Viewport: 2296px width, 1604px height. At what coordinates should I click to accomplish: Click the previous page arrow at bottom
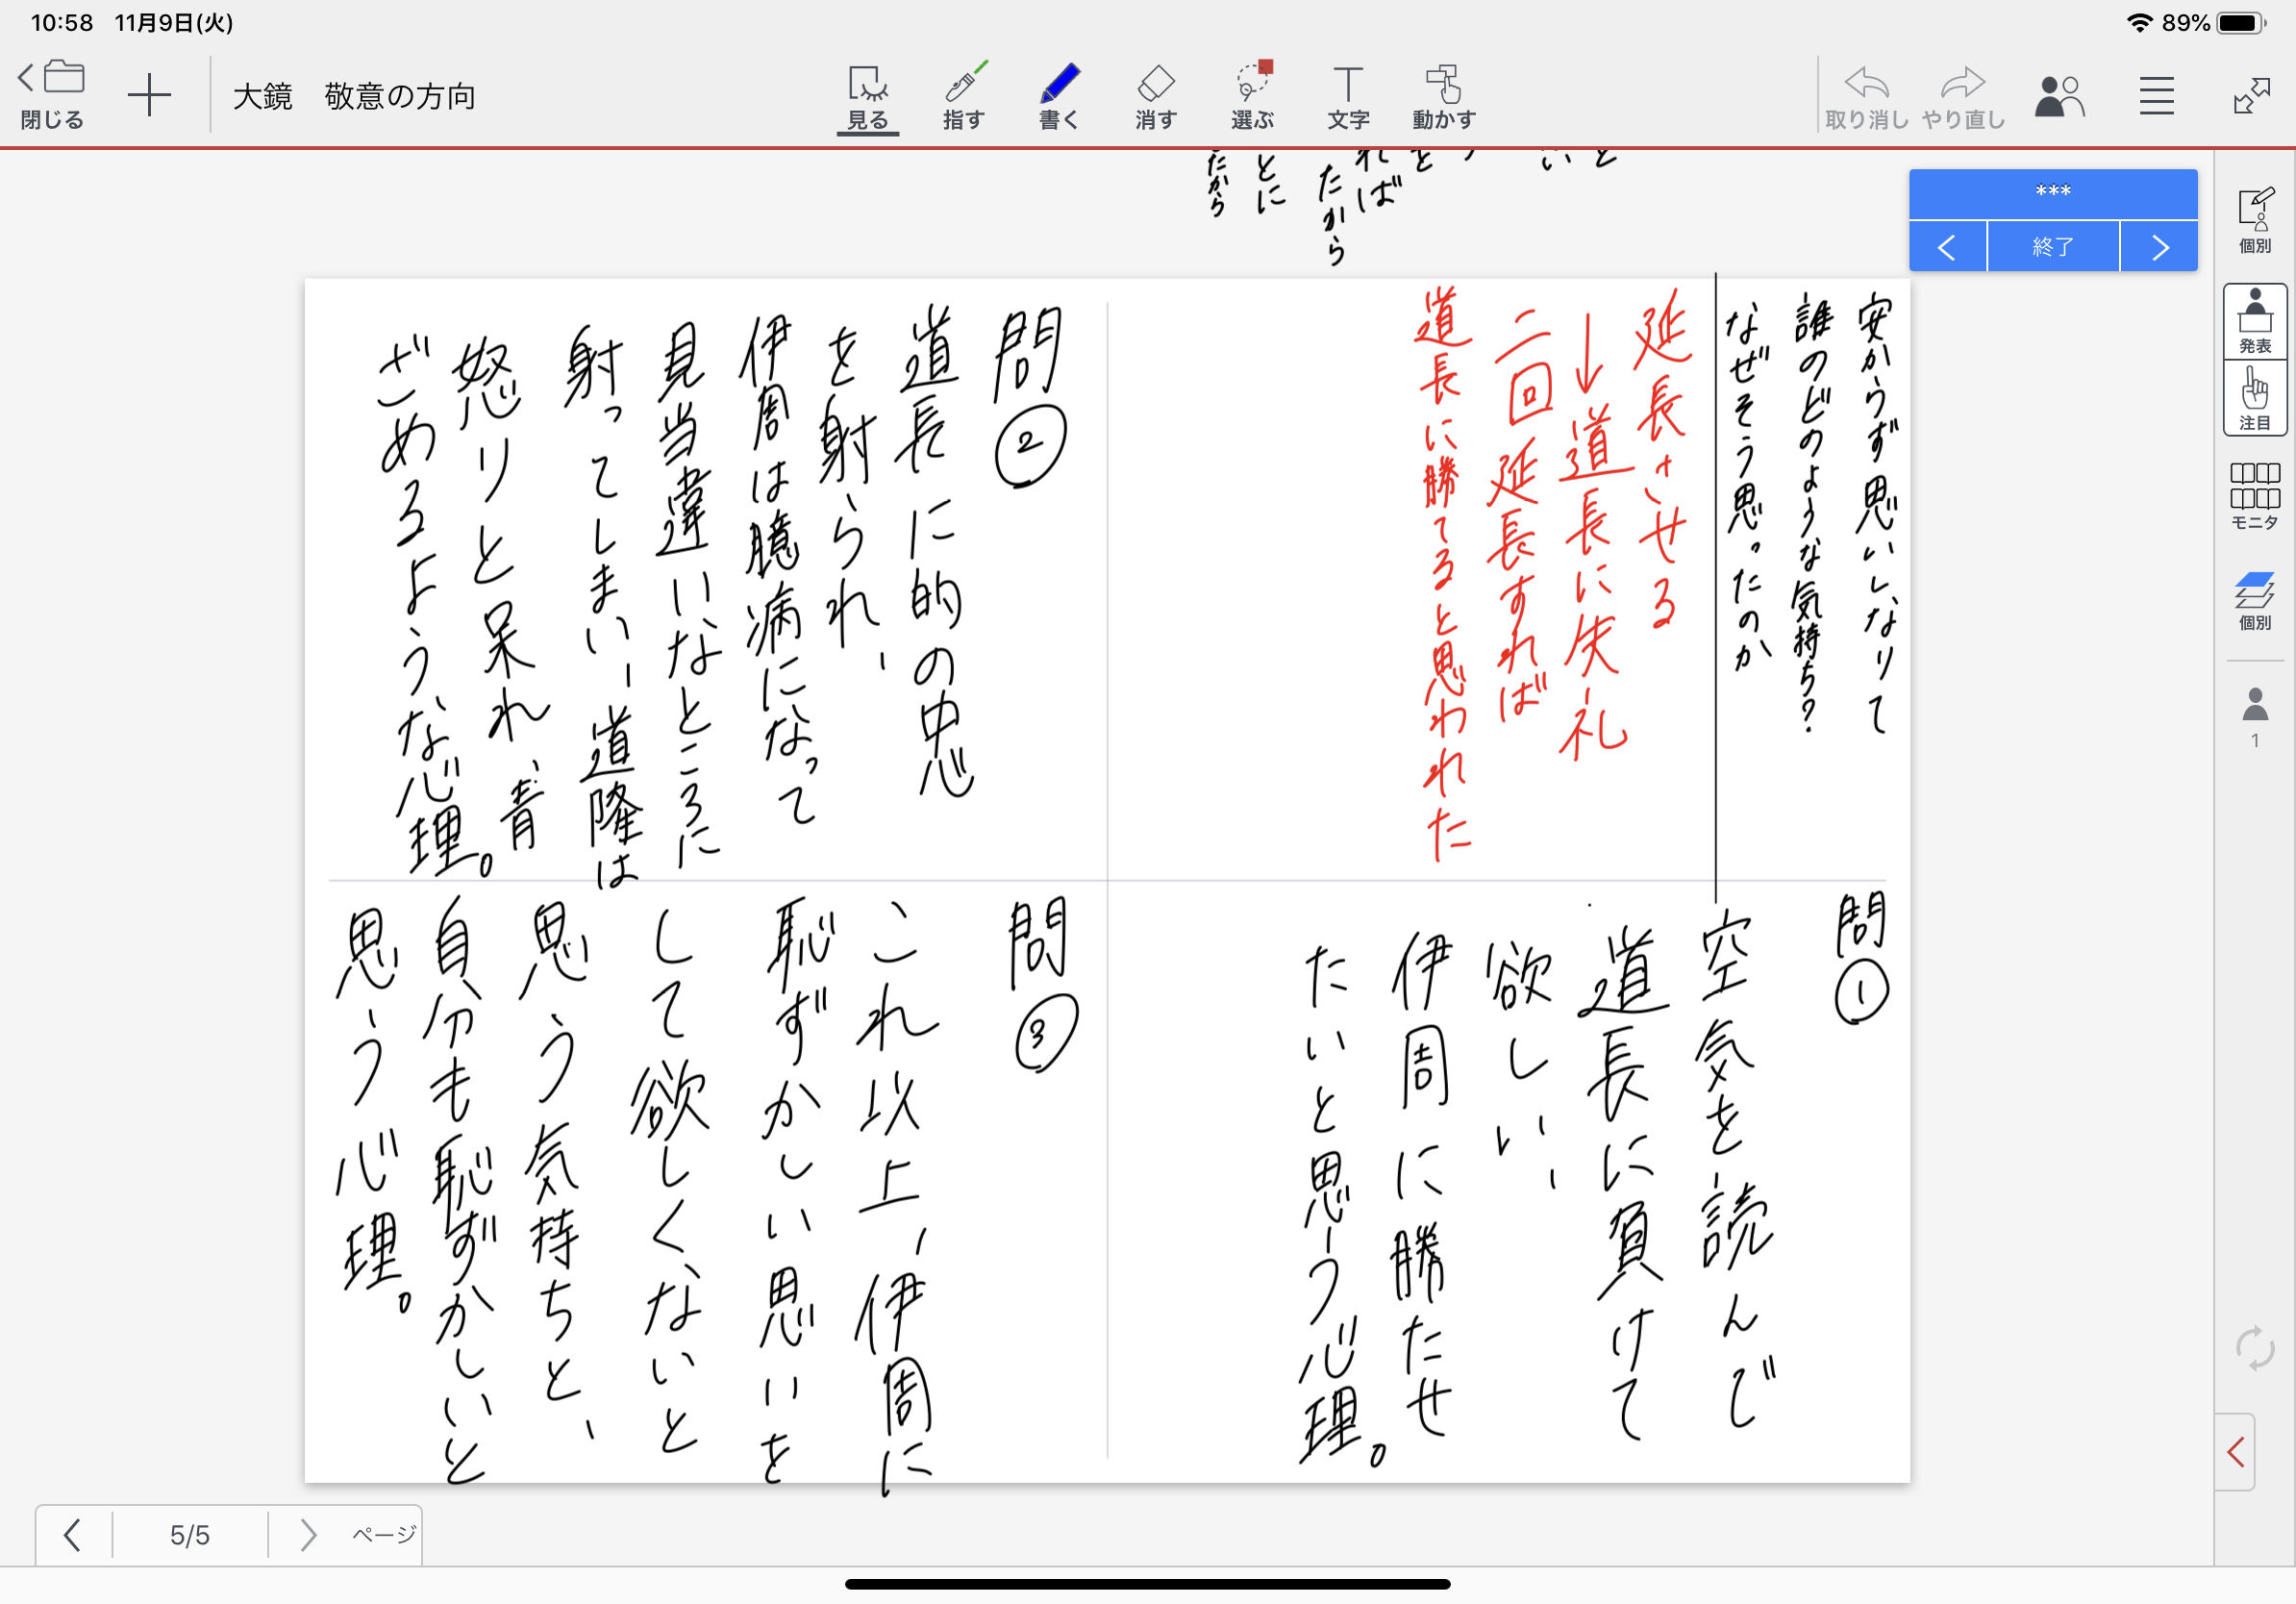coord(72,1534)
